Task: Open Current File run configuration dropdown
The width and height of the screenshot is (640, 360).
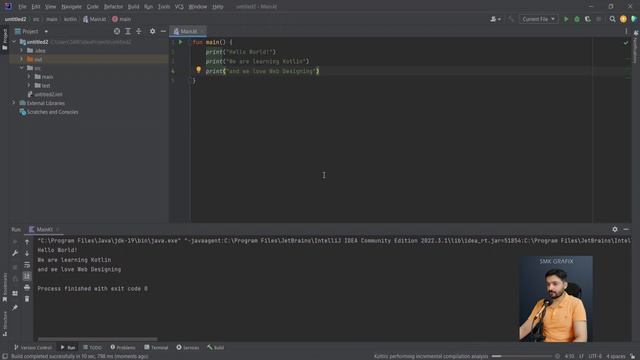Action: click(x=538, y=19)
